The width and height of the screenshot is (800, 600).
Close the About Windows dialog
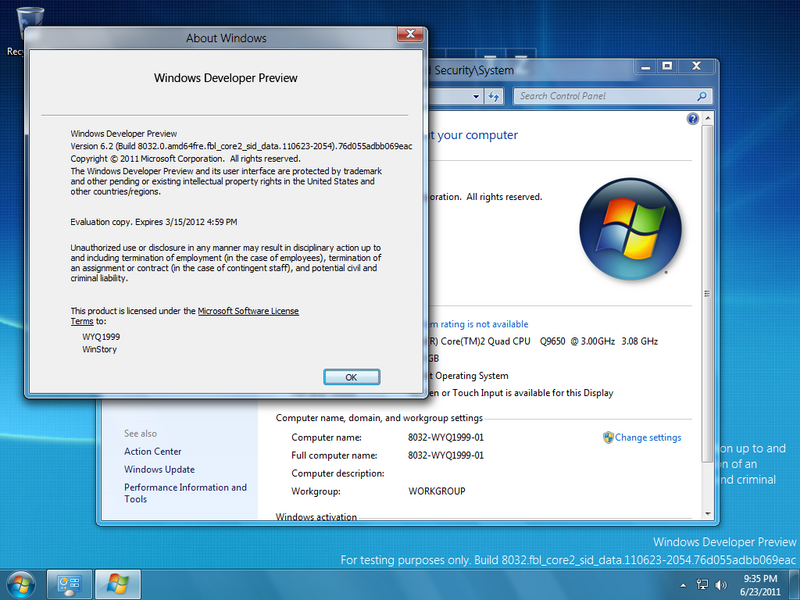(x=410, y=34)
